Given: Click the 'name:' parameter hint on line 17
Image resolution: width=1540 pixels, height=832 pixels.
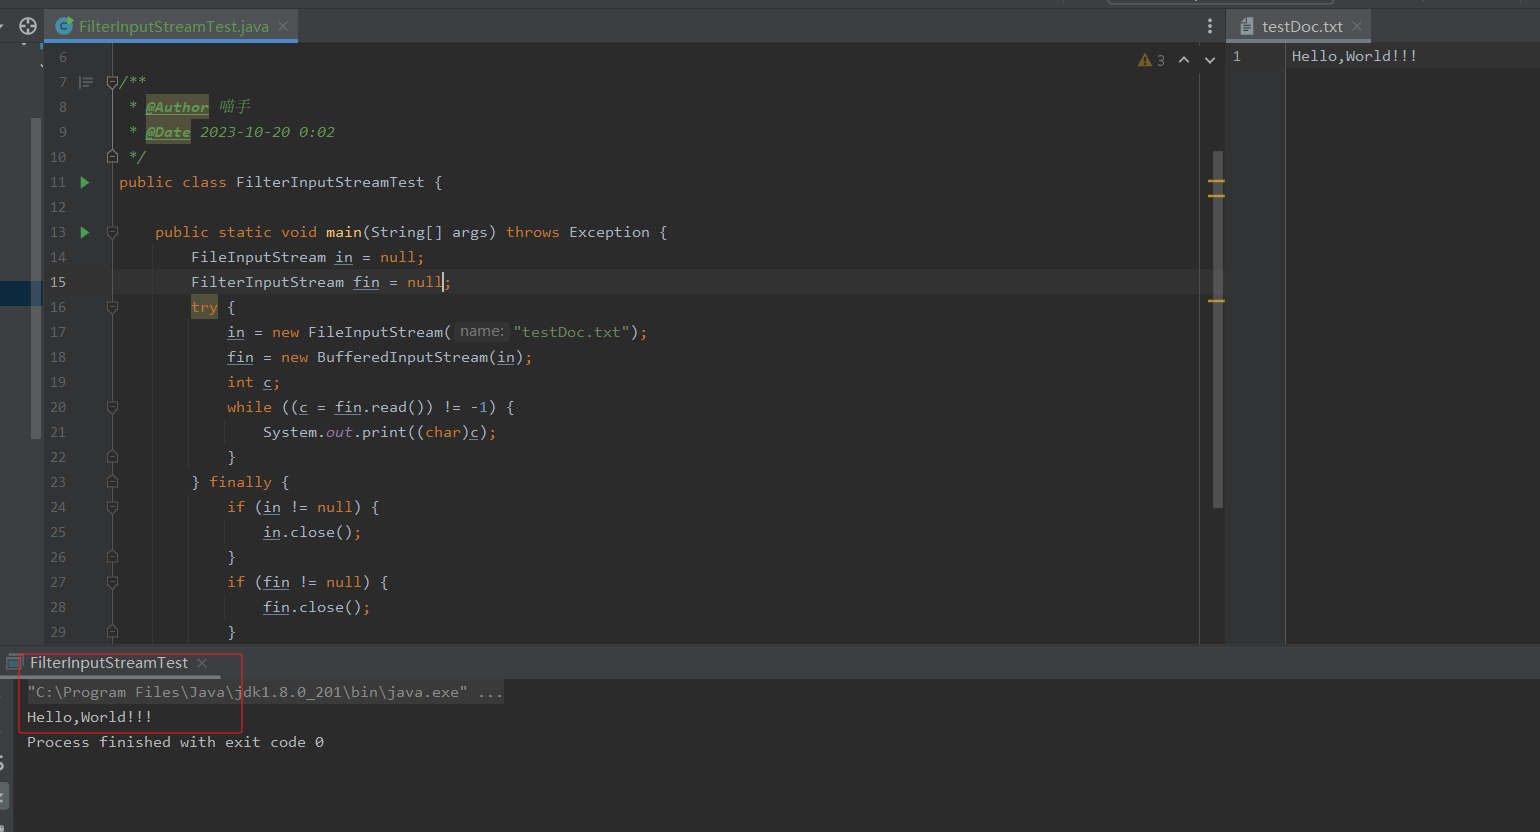Looking at the screenshot, I should [482, 332].
